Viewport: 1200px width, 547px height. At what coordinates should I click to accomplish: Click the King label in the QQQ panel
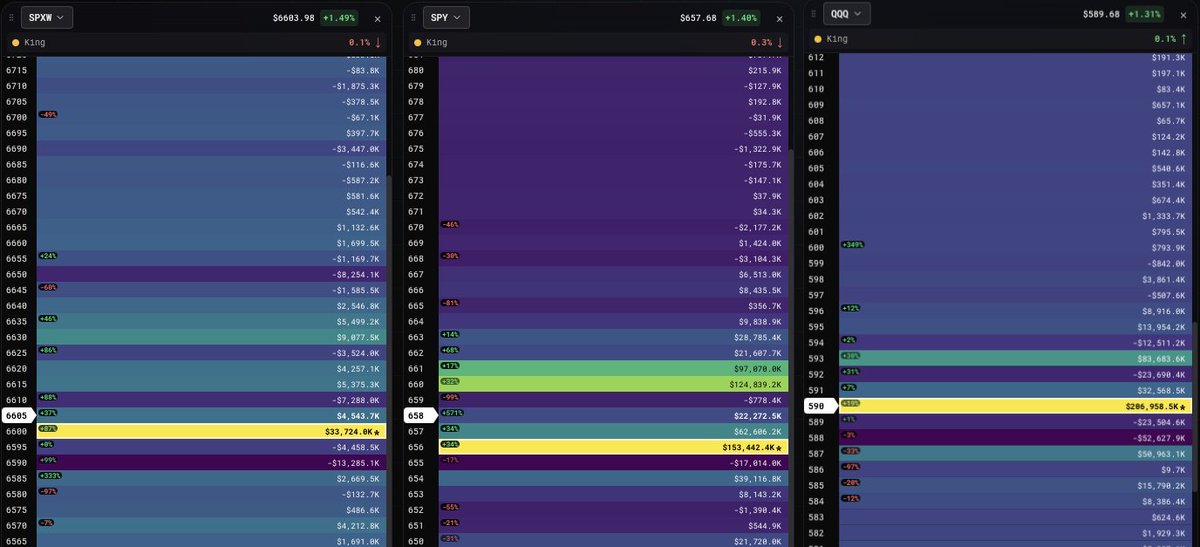pyautogui.click(x=838, y=39)
